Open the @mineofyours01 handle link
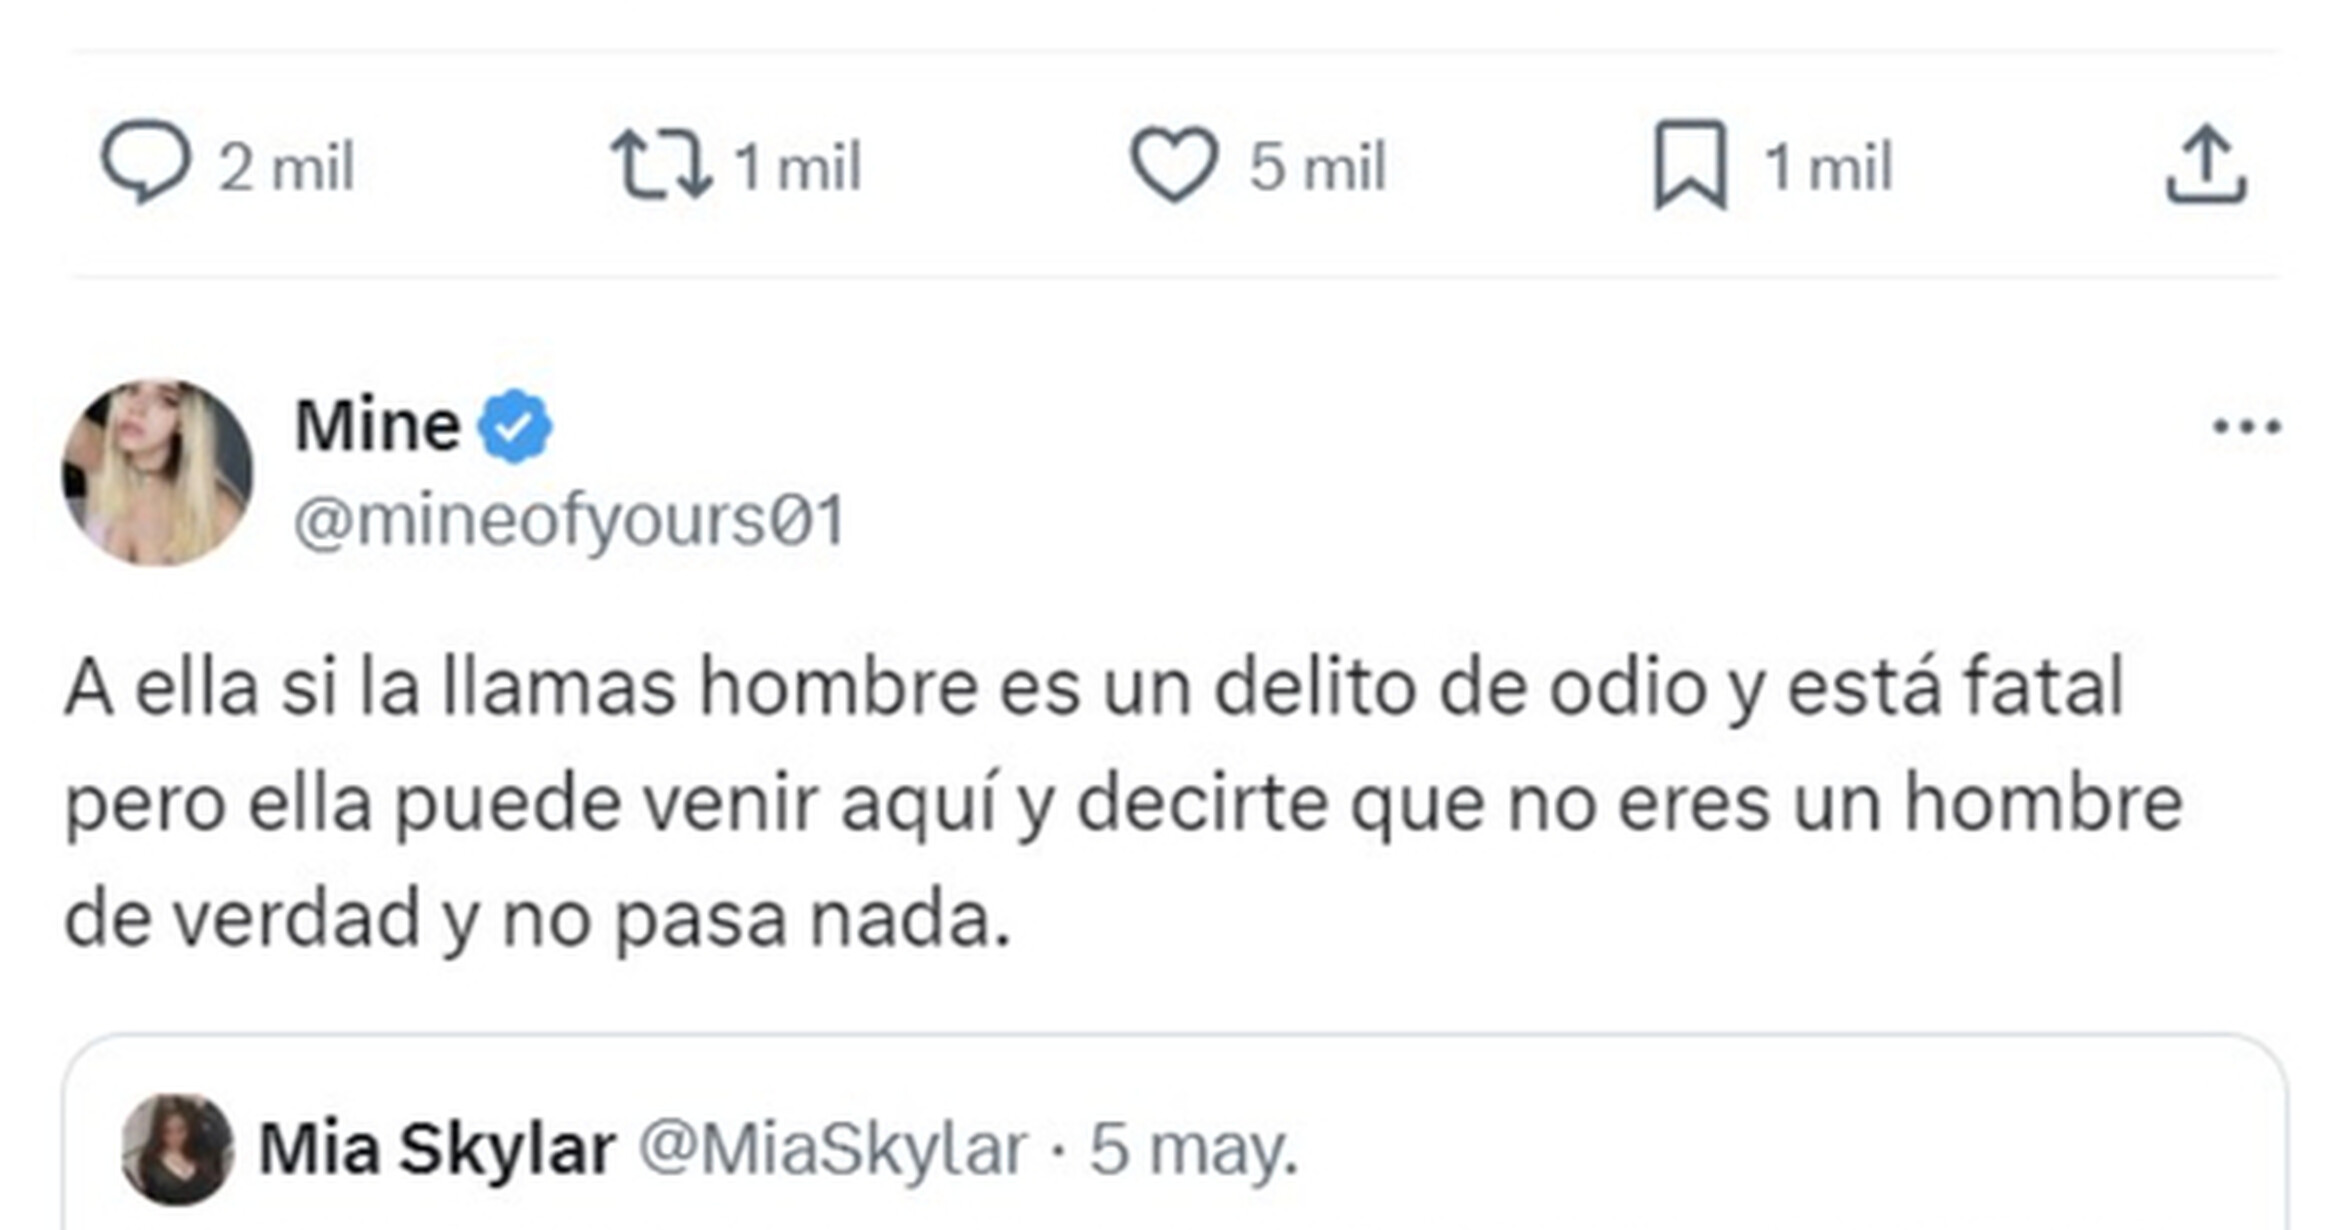2350x1230 pixels. tap(570, 521)
